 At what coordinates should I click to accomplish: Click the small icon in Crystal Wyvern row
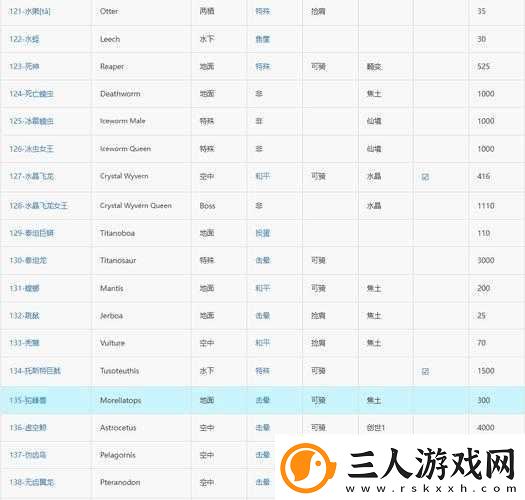click(425, 176)
